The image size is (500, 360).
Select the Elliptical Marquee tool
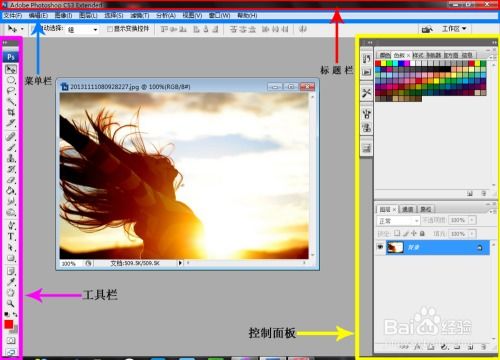click(x=11, y=80)
